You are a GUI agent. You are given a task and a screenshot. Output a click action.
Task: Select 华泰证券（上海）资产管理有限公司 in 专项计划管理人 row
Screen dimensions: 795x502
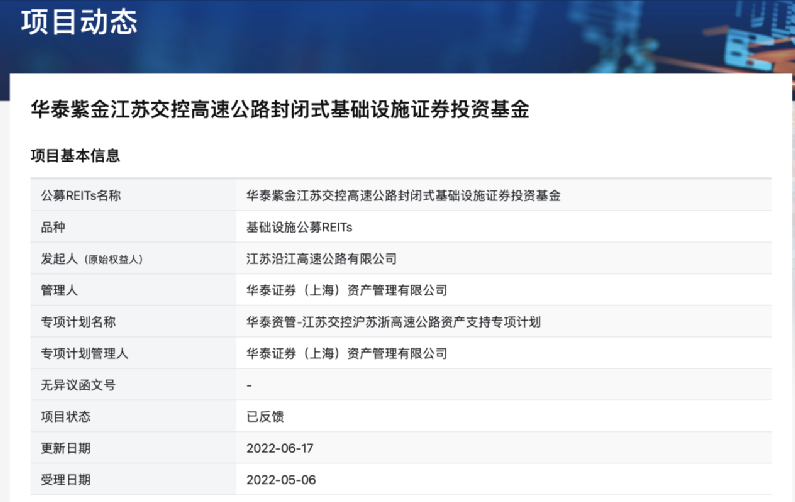click(x=347, y=353)
